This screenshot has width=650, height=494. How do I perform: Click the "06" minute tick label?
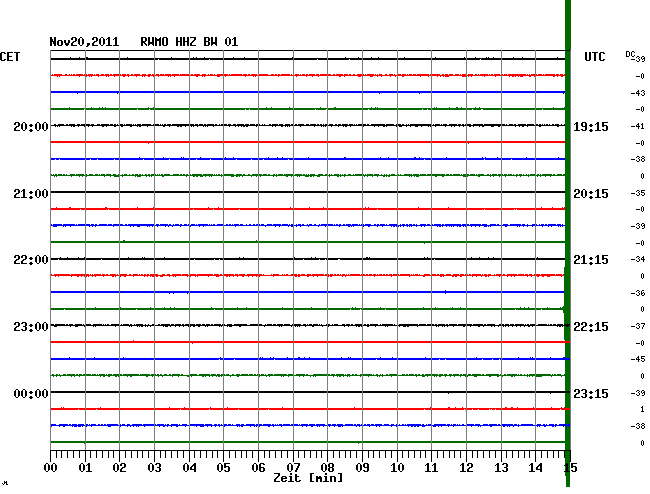[258, 468]
